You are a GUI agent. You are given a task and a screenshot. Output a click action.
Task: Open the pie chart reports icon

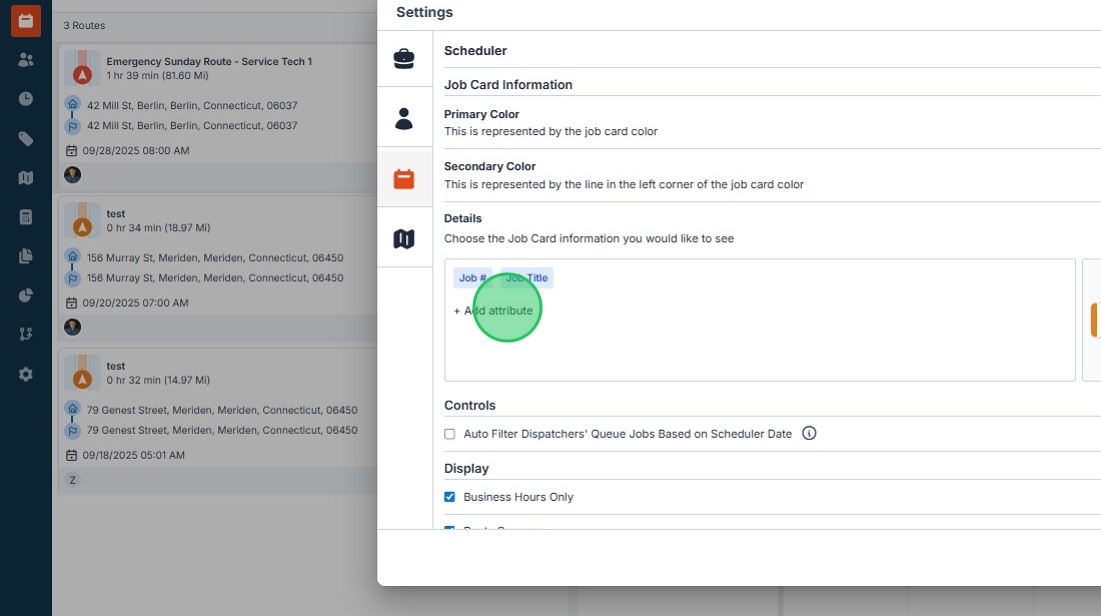pos(26,295)
